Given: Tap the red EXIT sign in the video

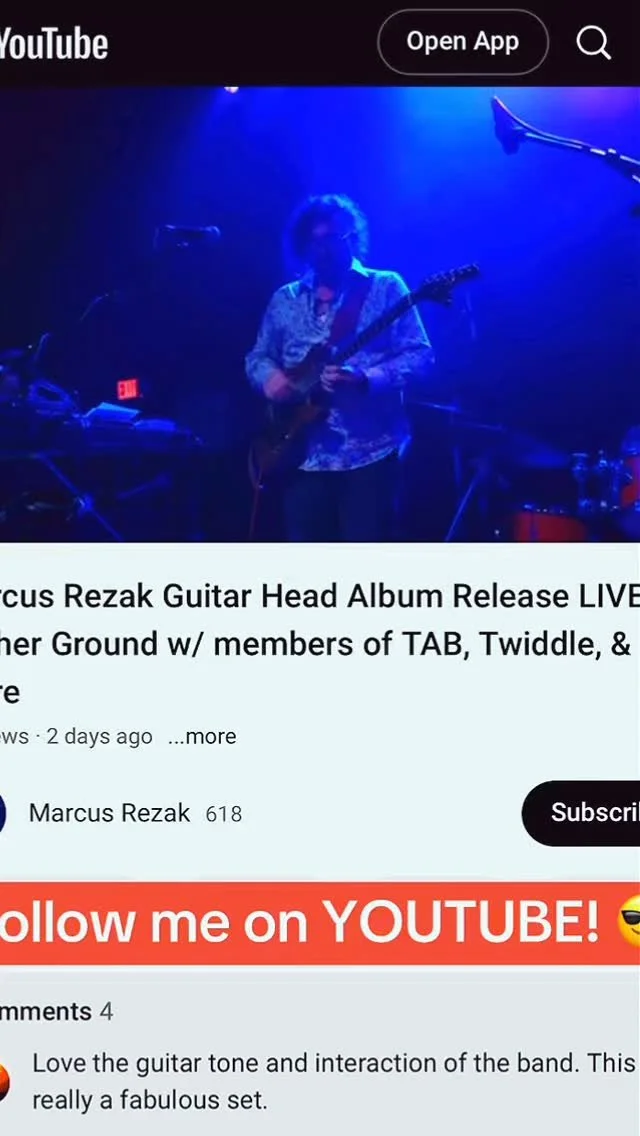Looking at the screenshot, I should (128, 390).
